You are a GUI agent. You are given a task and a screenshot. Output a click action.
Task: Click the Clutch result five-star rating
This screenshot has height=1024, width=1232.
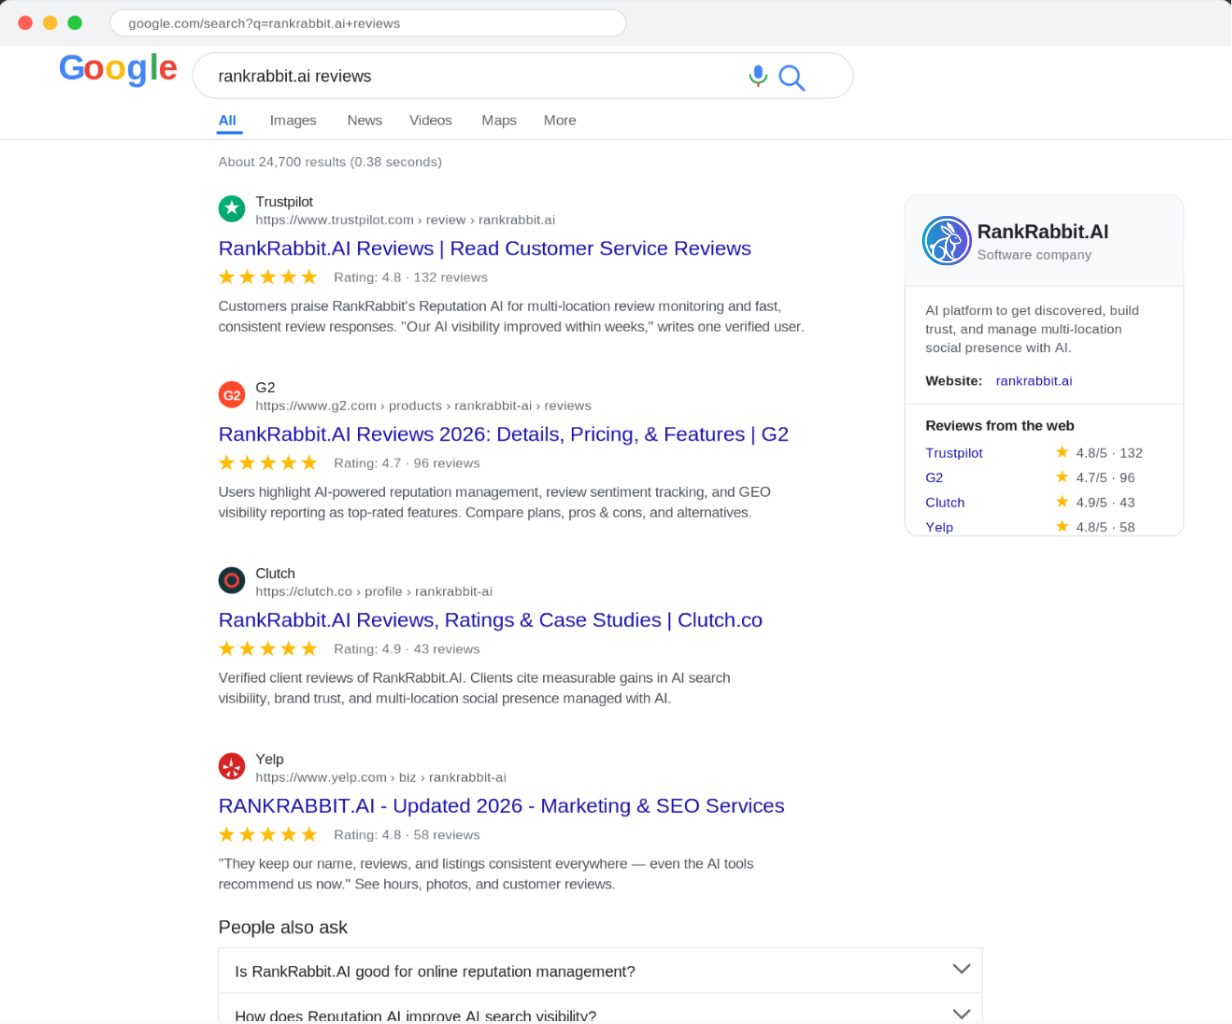click(268, 649)
